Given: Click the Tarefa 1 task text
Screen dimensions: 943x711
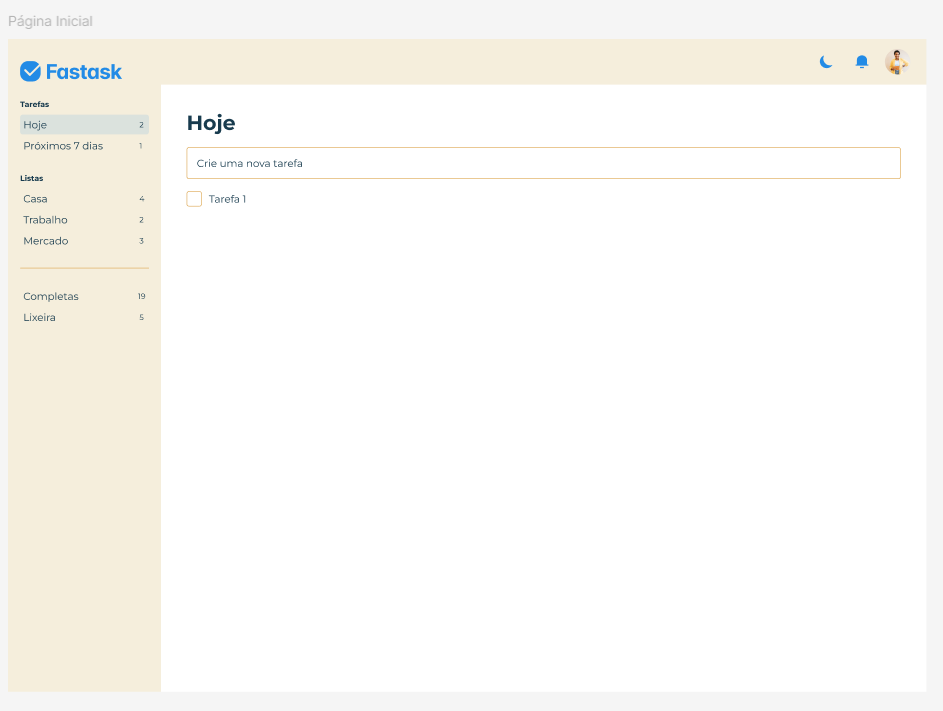Looking at the screenshot, I should pos(227,199).
